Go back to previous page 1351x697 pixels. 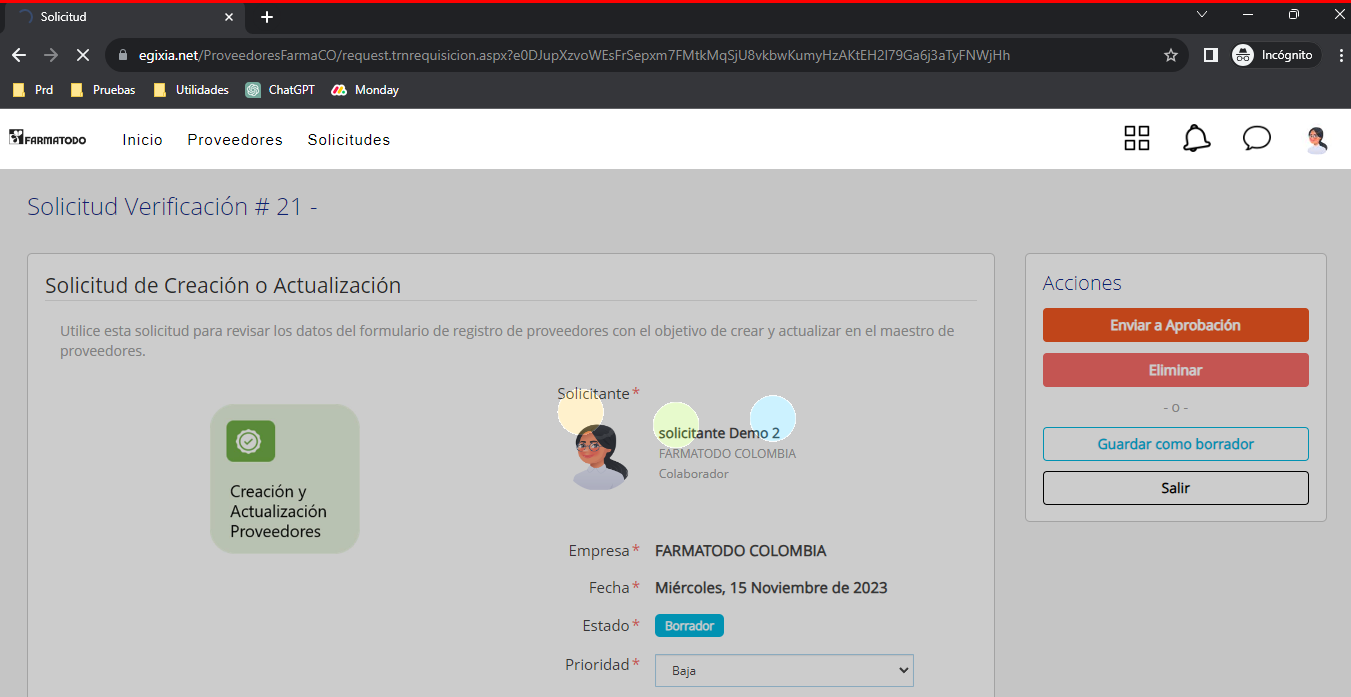coord(19,55)
